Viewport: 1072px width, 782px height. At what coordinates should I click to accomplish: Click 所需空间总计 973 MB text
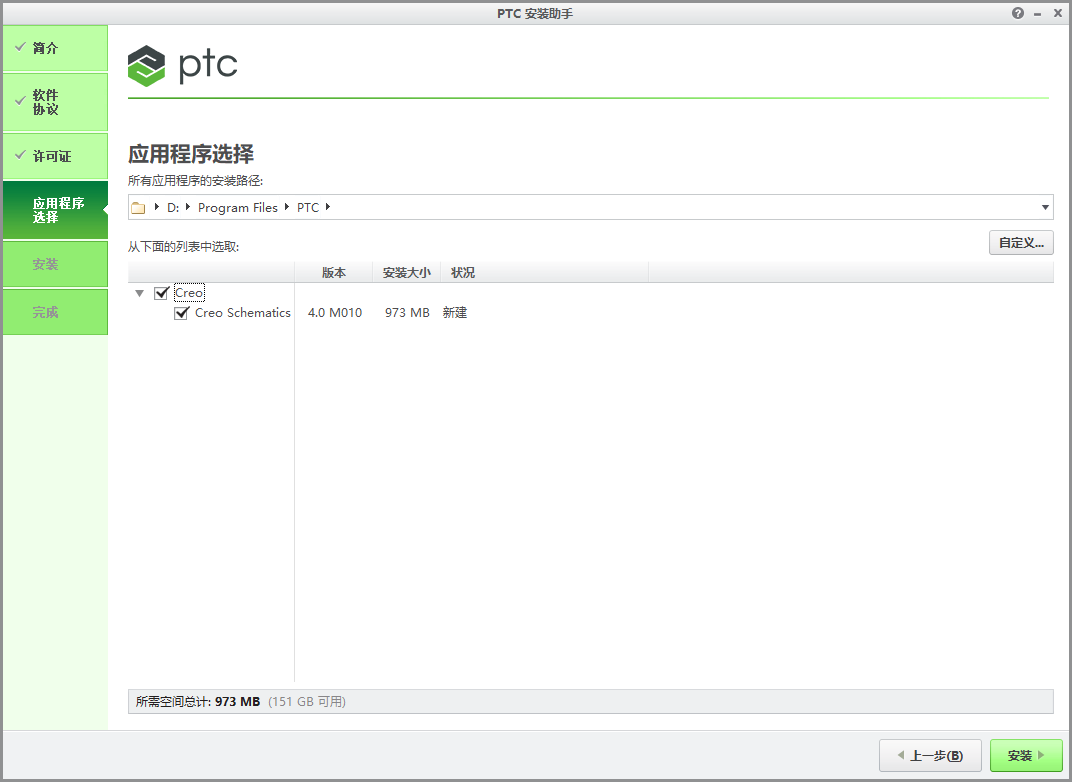[198, 701]
